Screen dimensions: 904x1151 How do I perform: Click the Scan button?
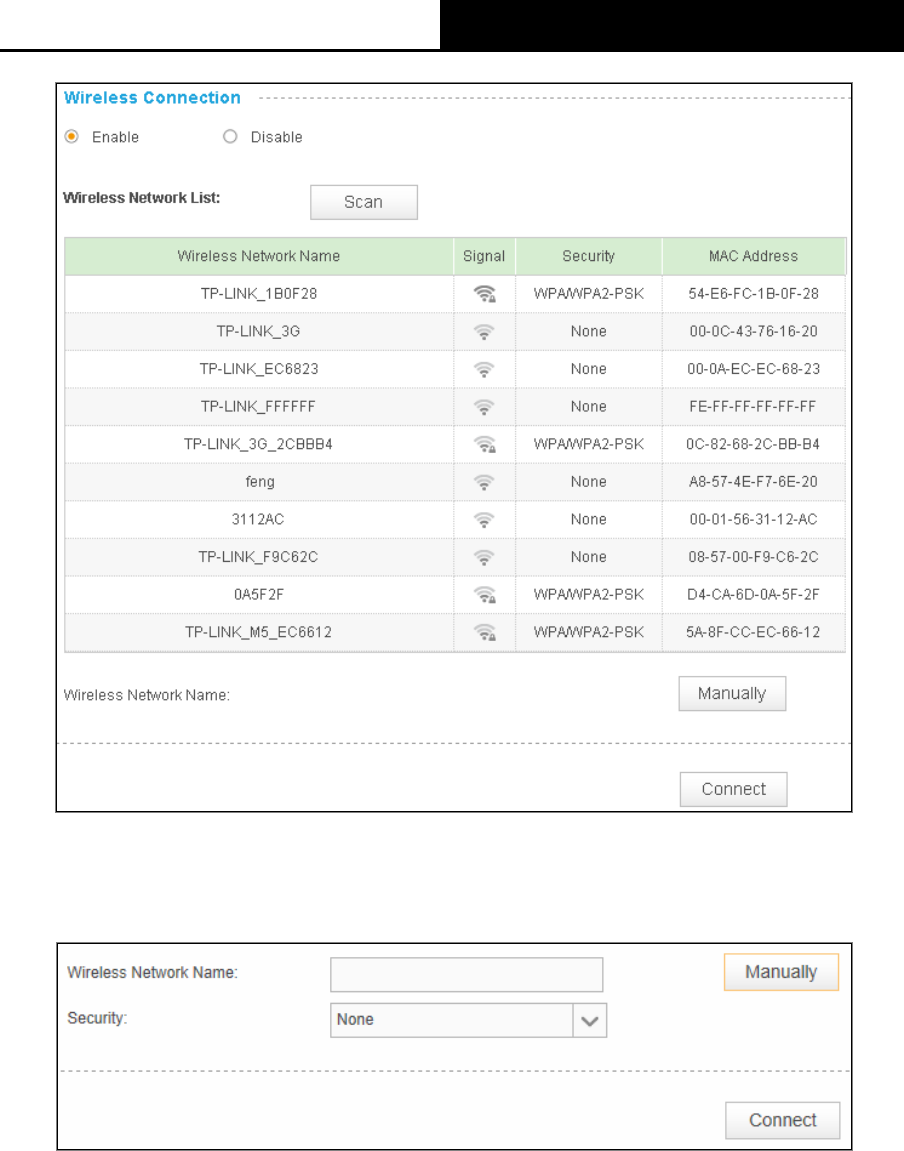[x=364, y=202]
